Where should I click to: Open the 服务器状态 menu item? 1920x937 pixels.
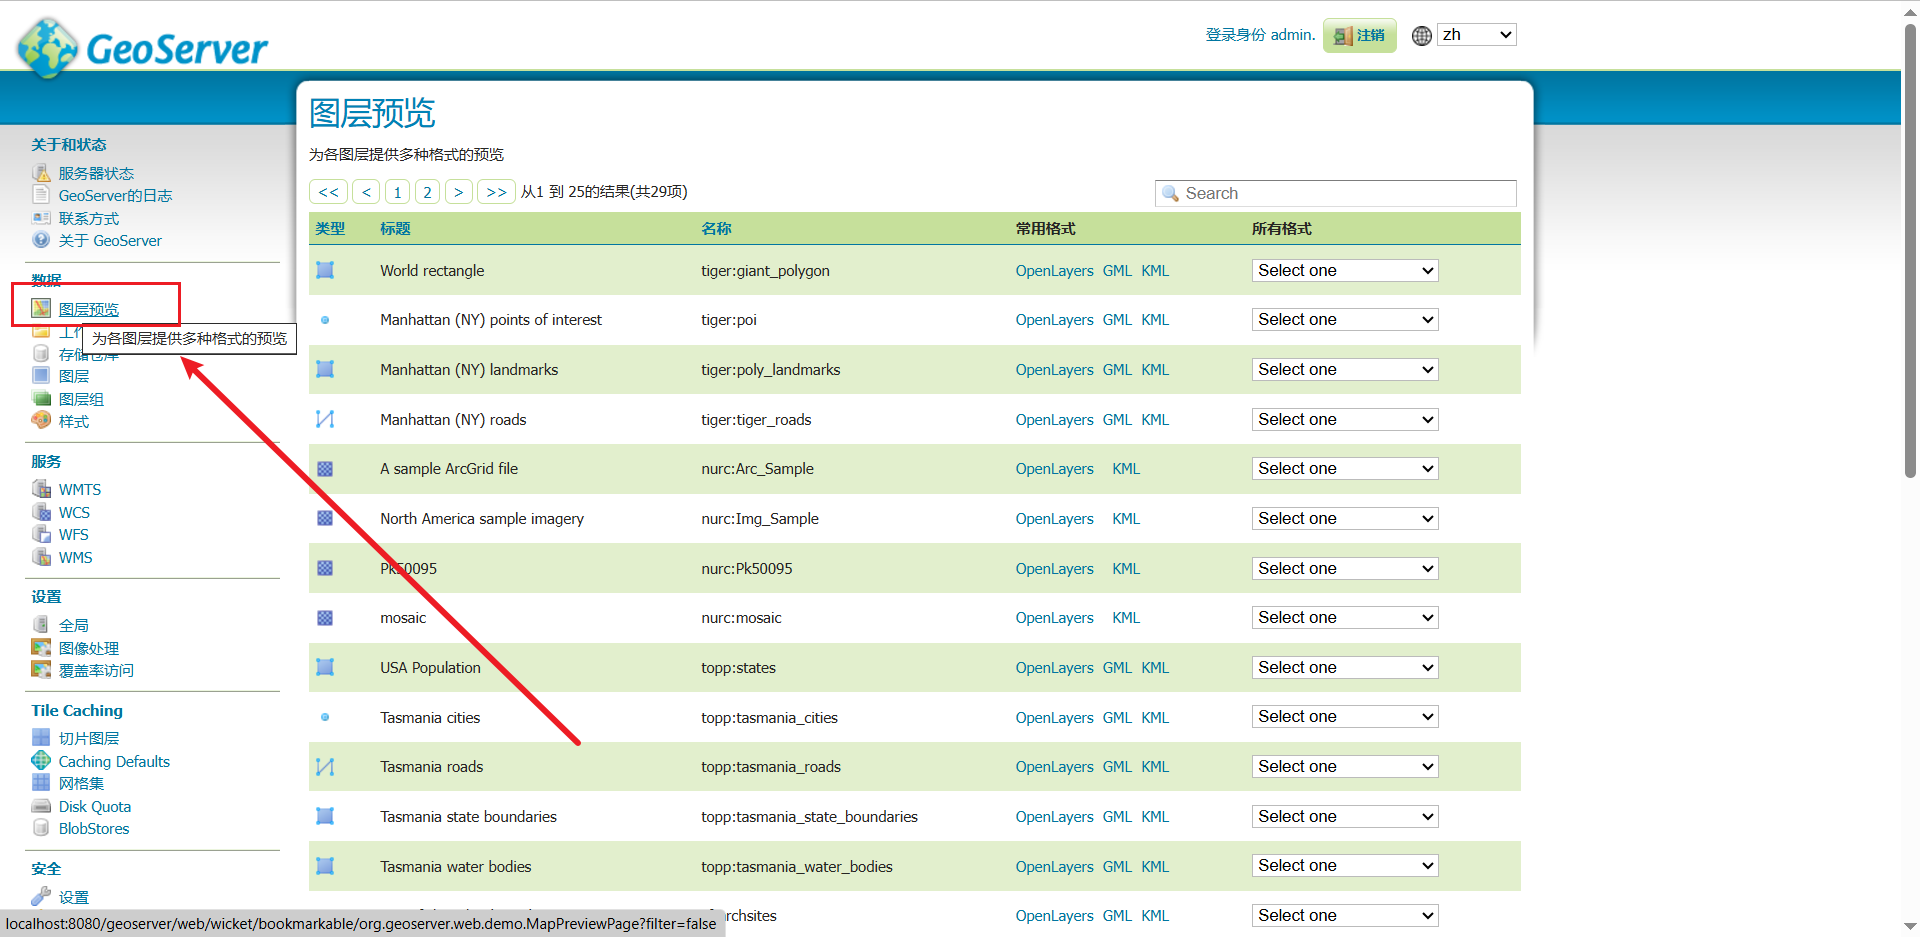point(96,173)
